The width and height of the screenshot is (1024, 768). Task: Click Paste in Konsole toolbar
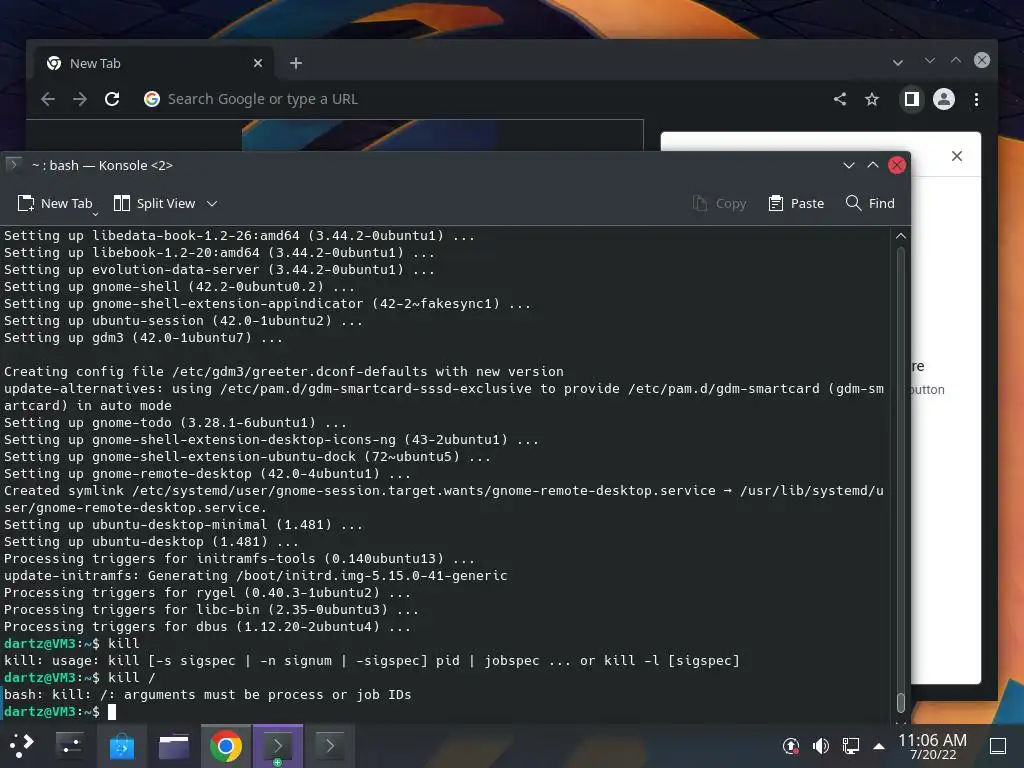click(796, 204)
